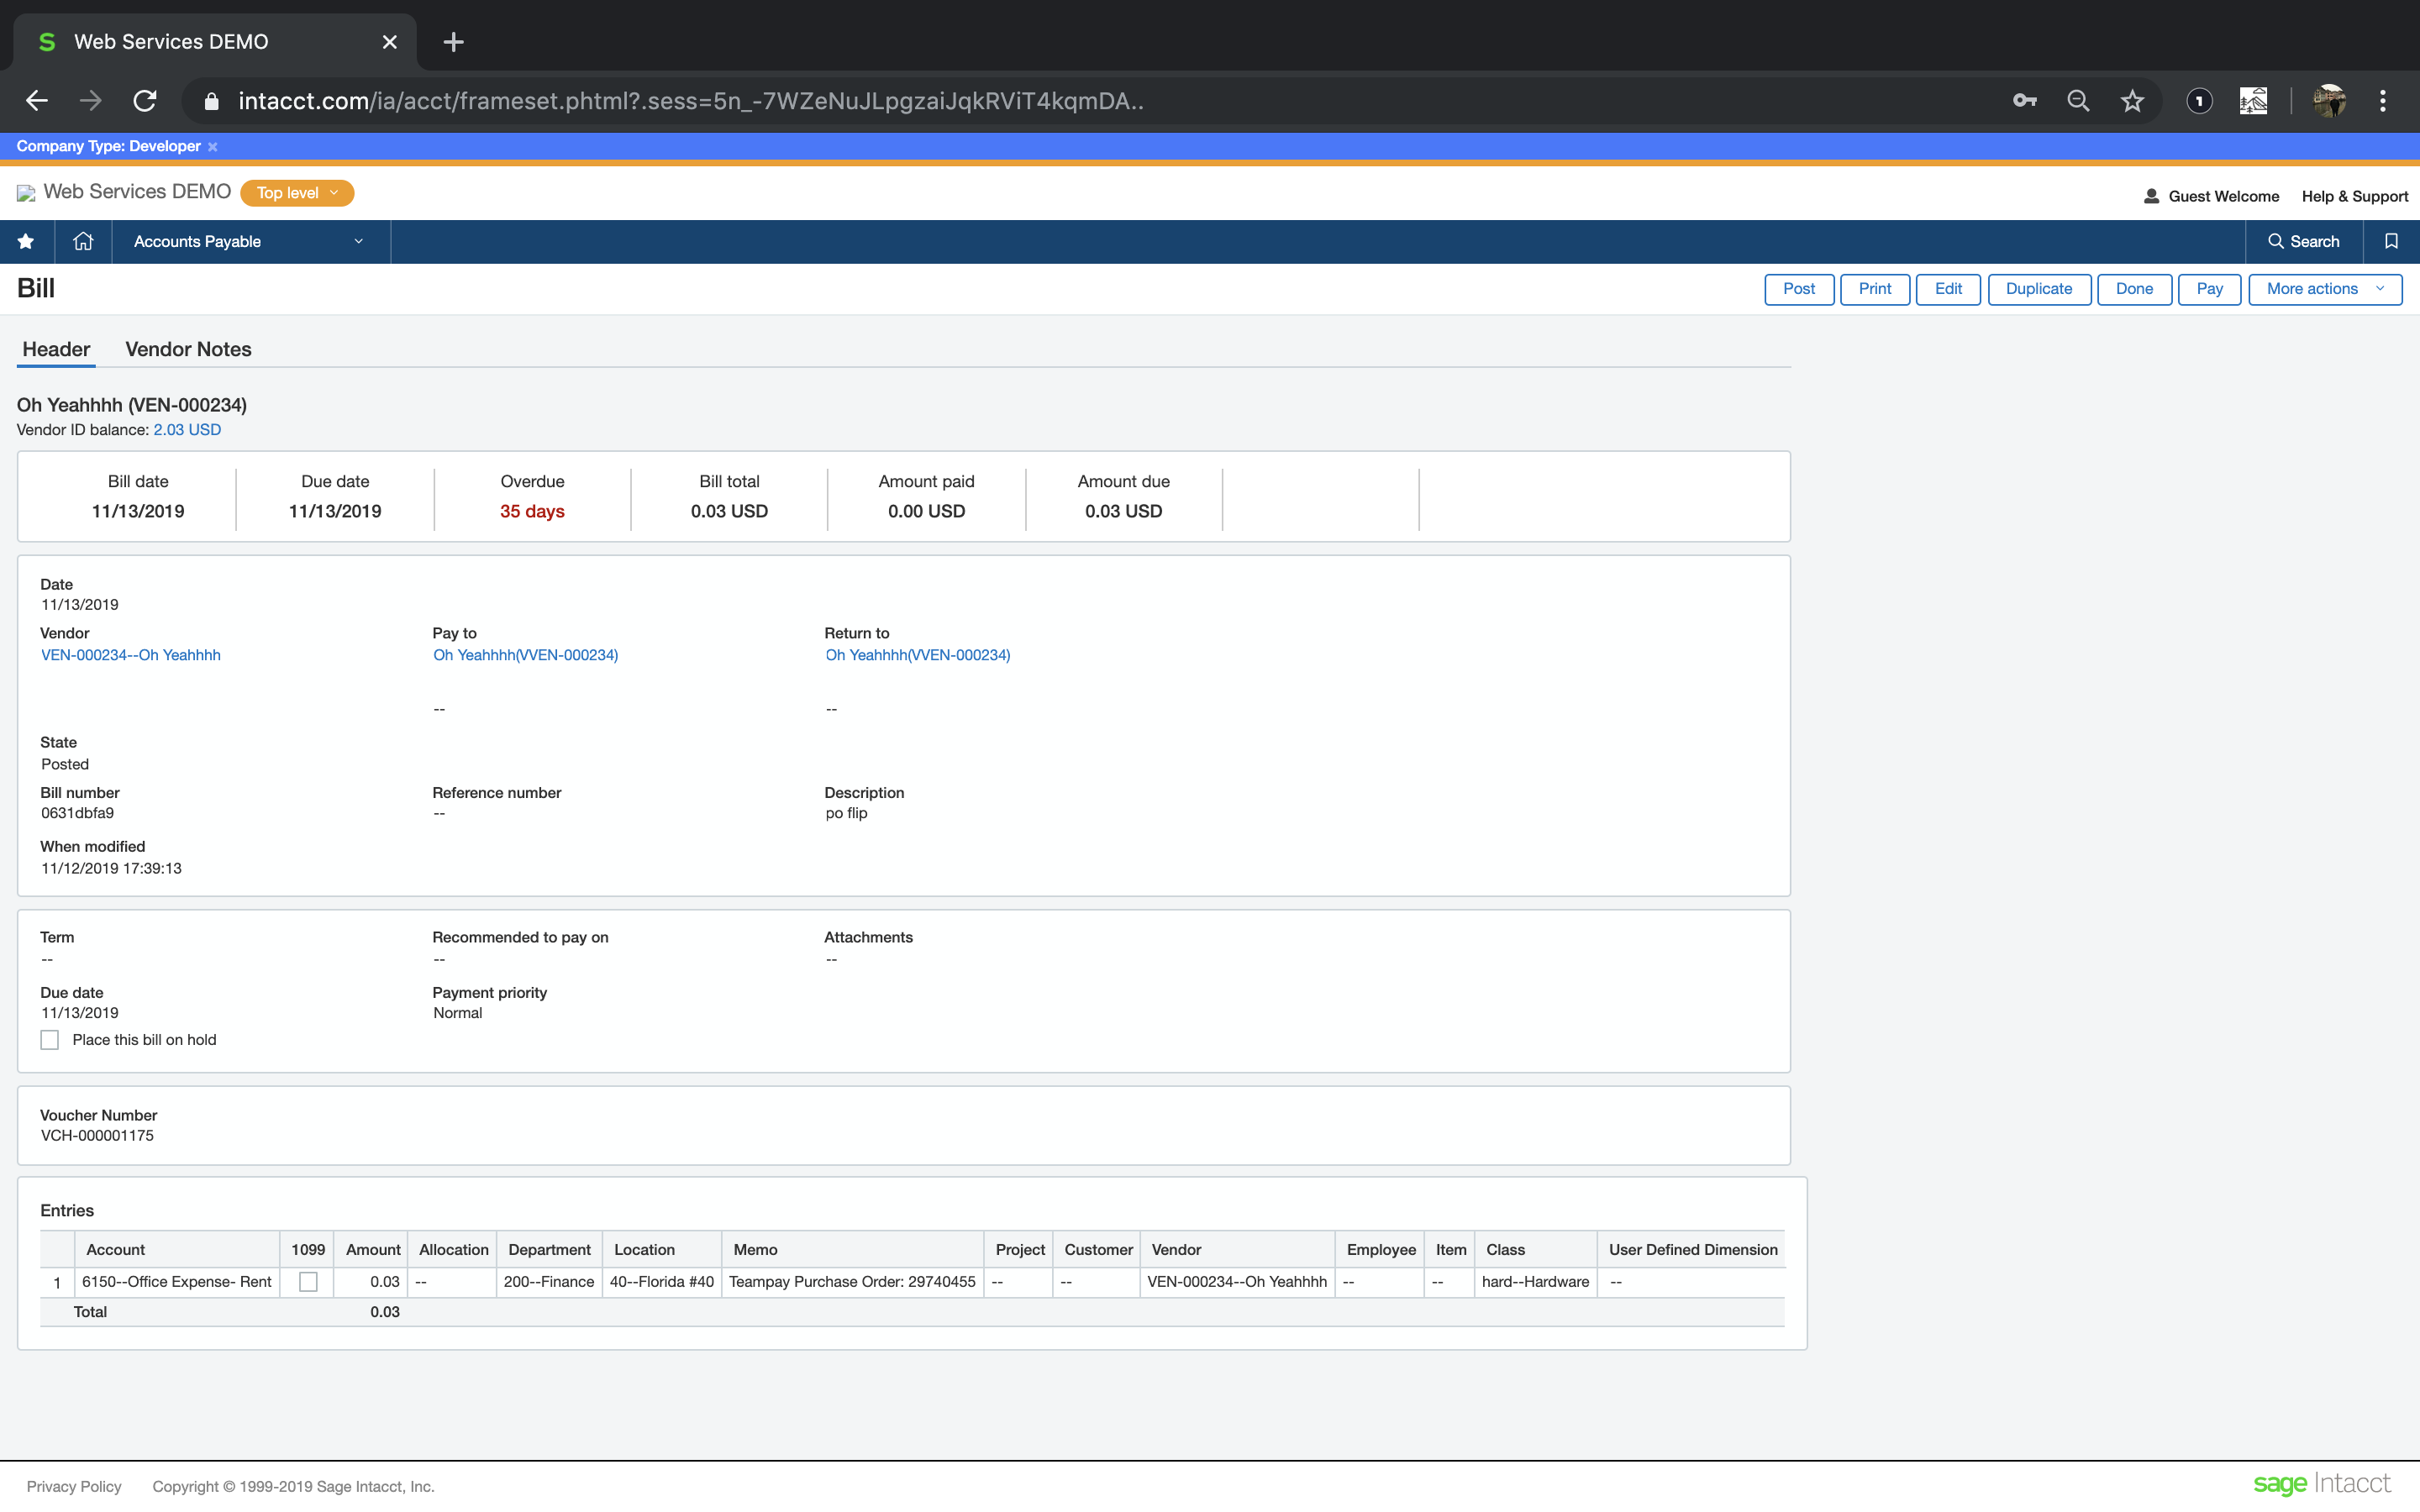Expand the More actions dropdown
This screenshot has height=1512, width=2420.
click(x=2325, y=289)
